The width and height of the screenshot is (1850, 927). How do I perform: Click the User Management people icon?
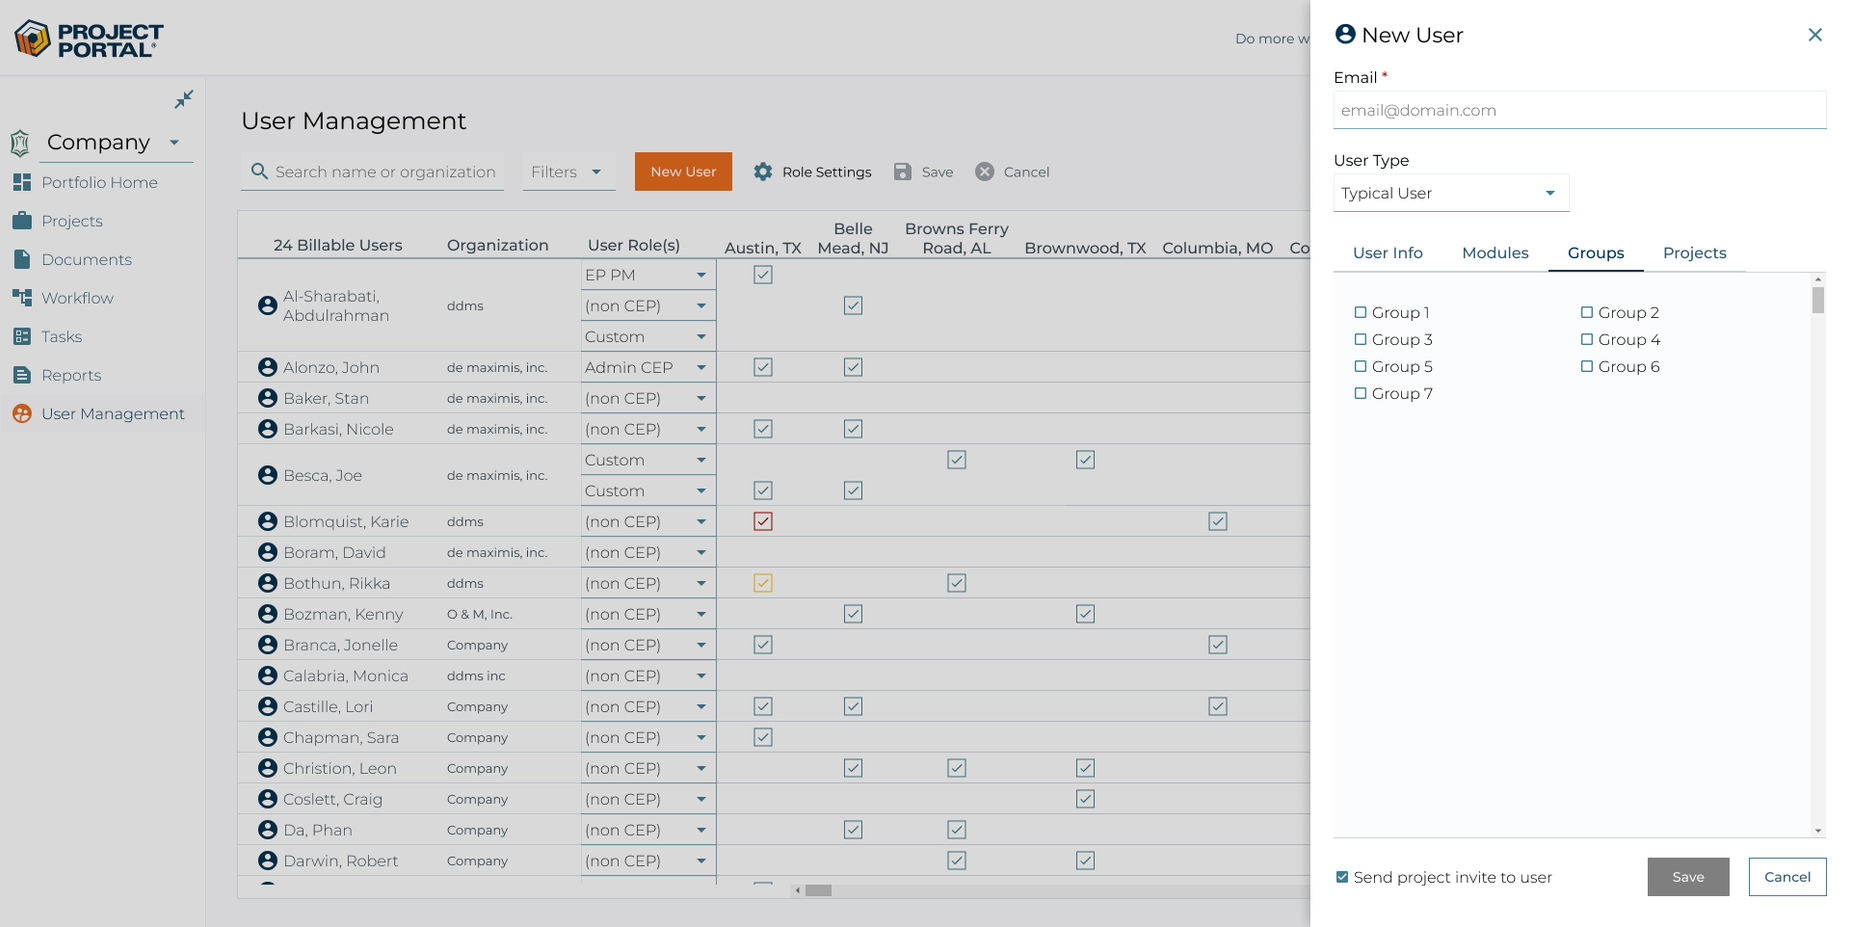point(22,413)
